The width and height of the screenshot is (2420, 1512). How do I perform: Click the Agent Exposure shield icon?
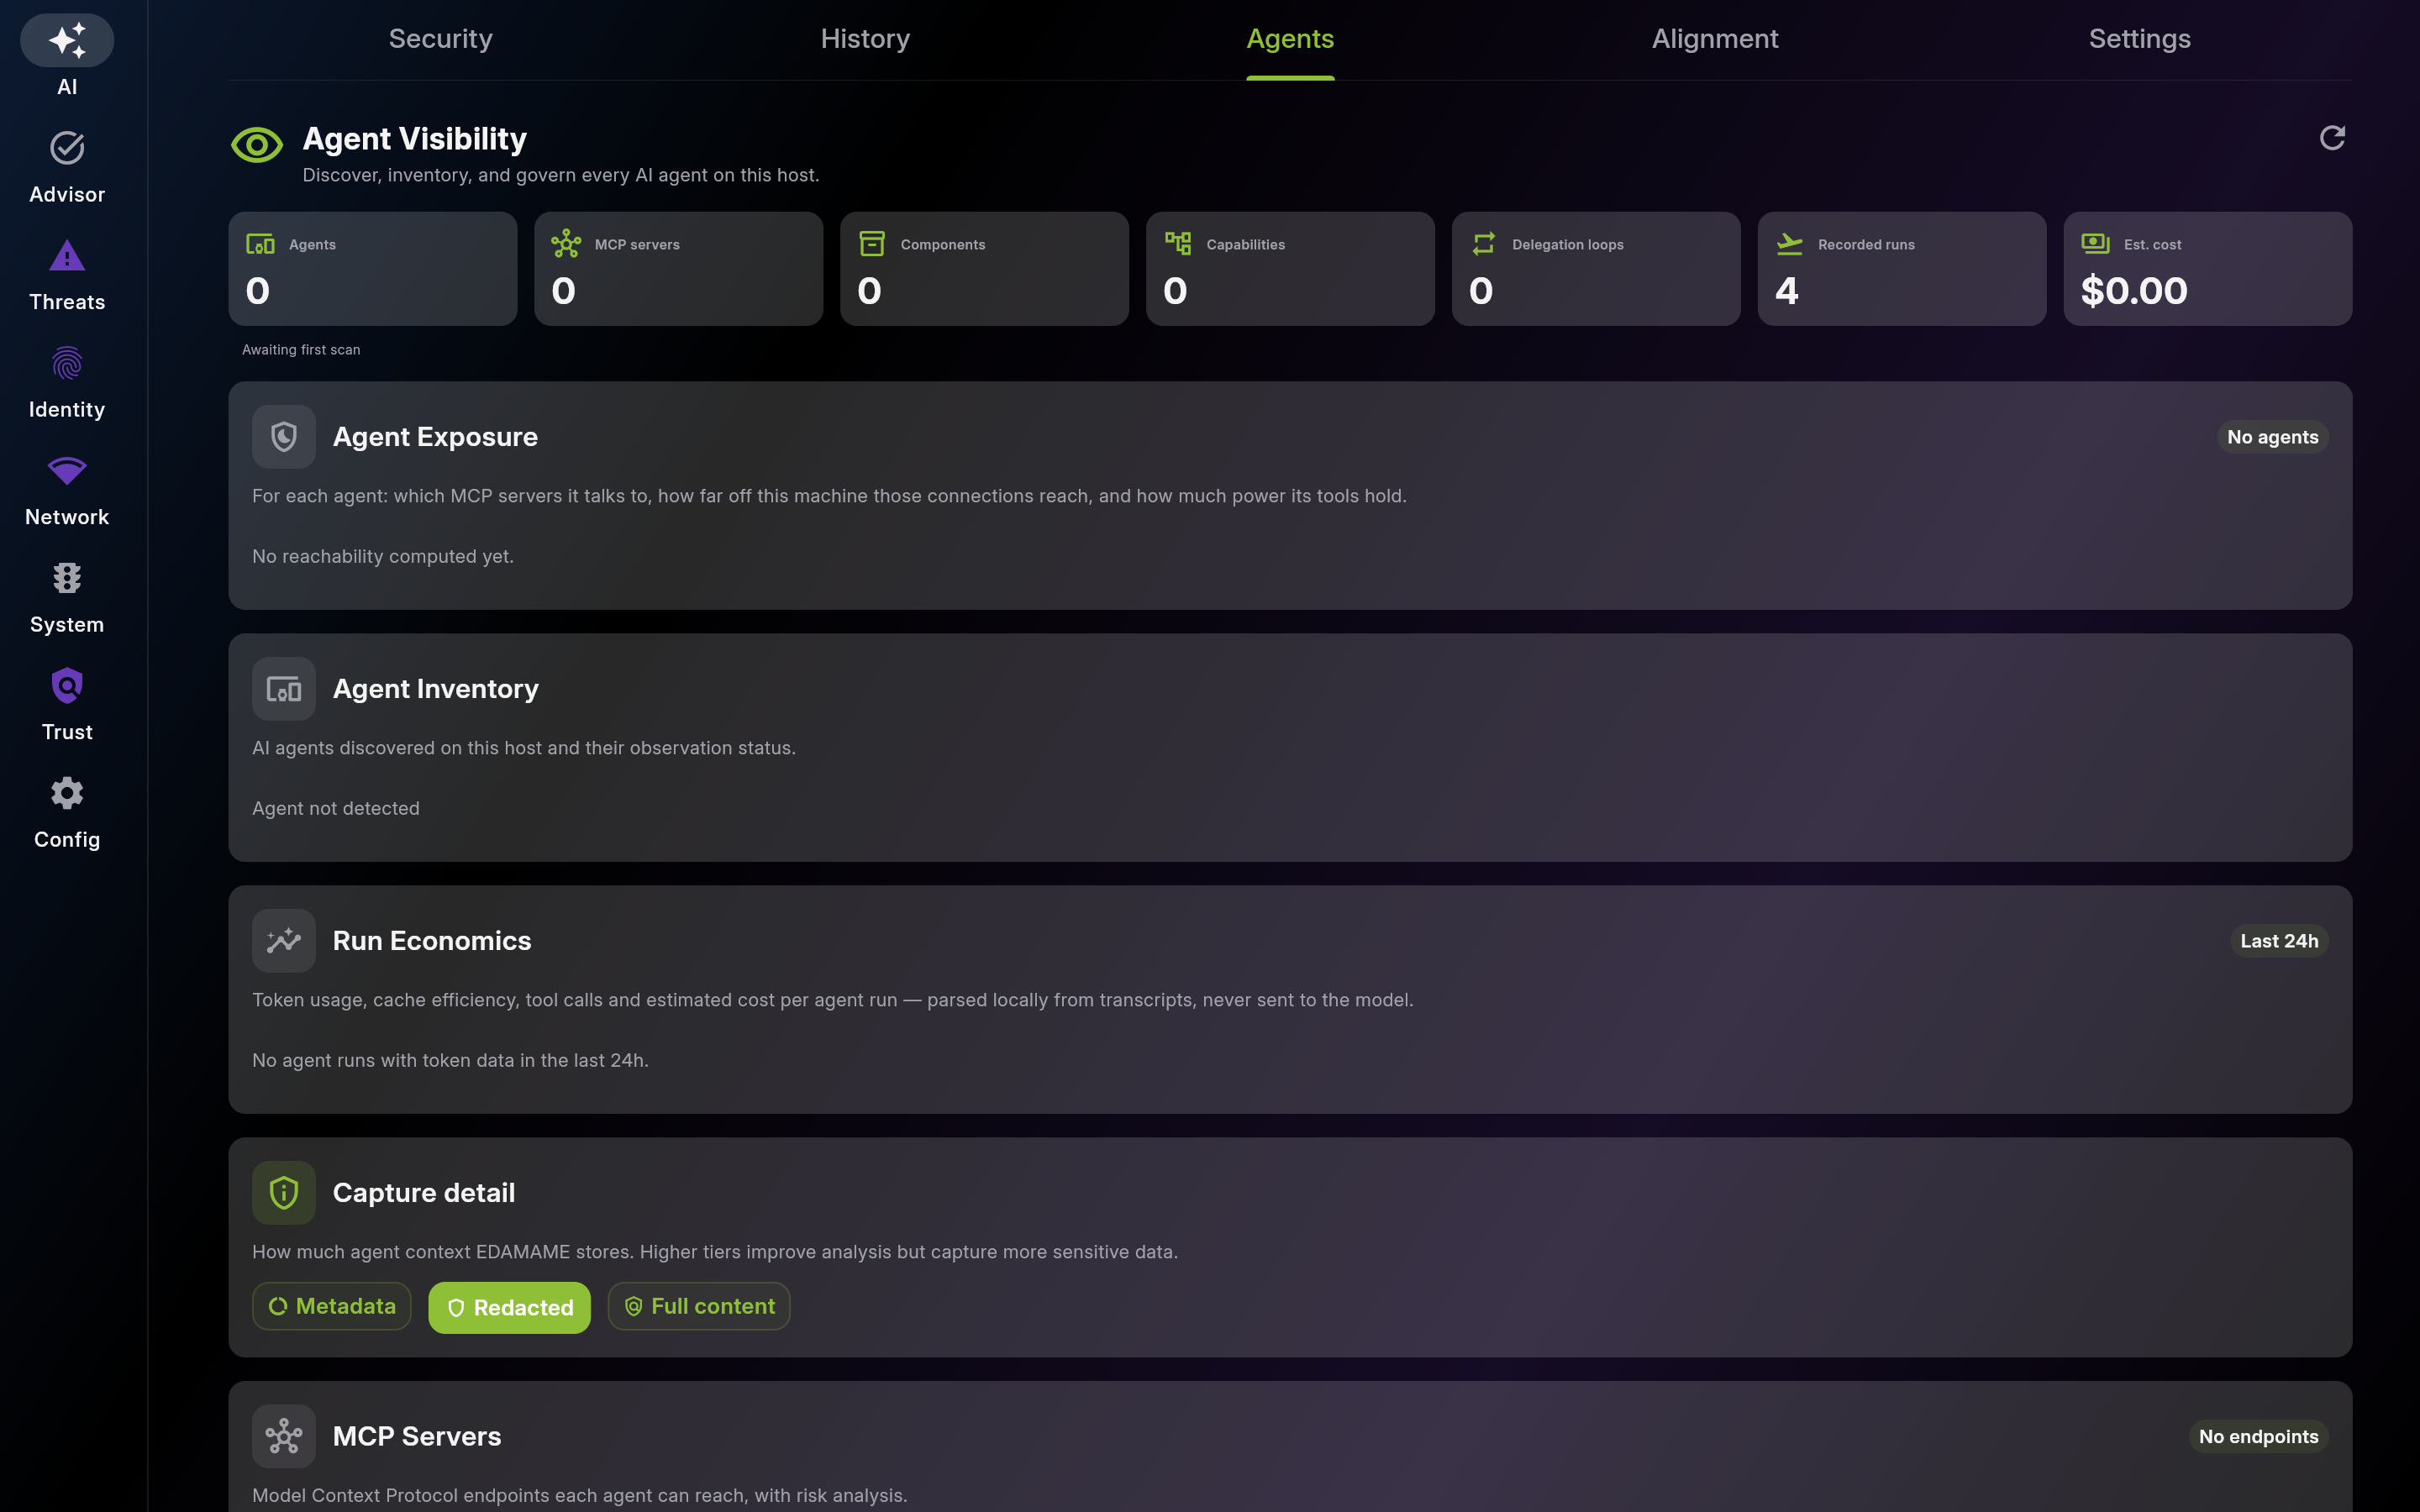(284, 437)
